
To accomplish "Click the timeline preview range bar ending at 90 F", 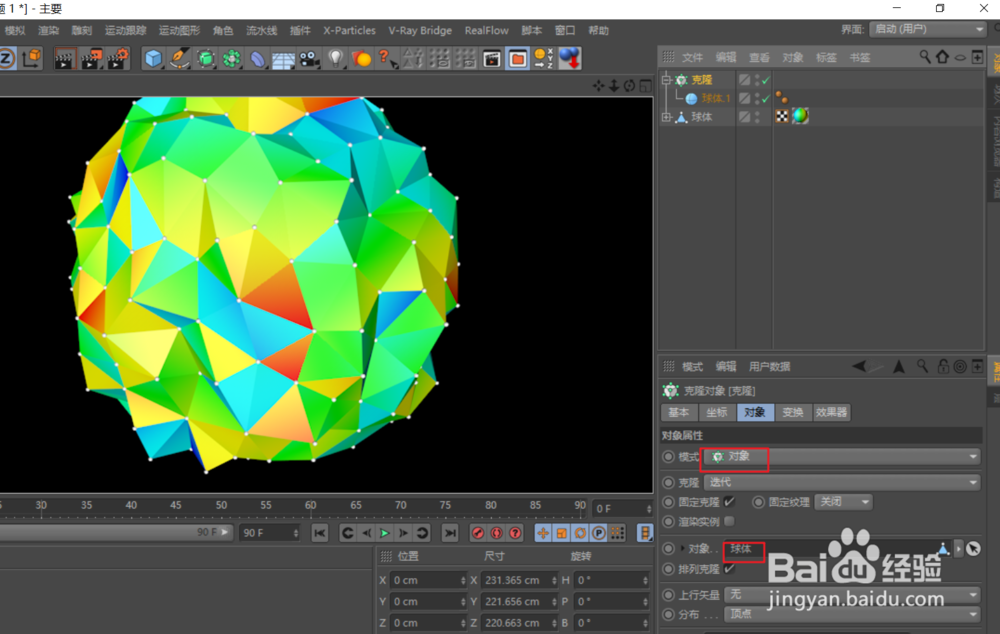I will 116,532.
